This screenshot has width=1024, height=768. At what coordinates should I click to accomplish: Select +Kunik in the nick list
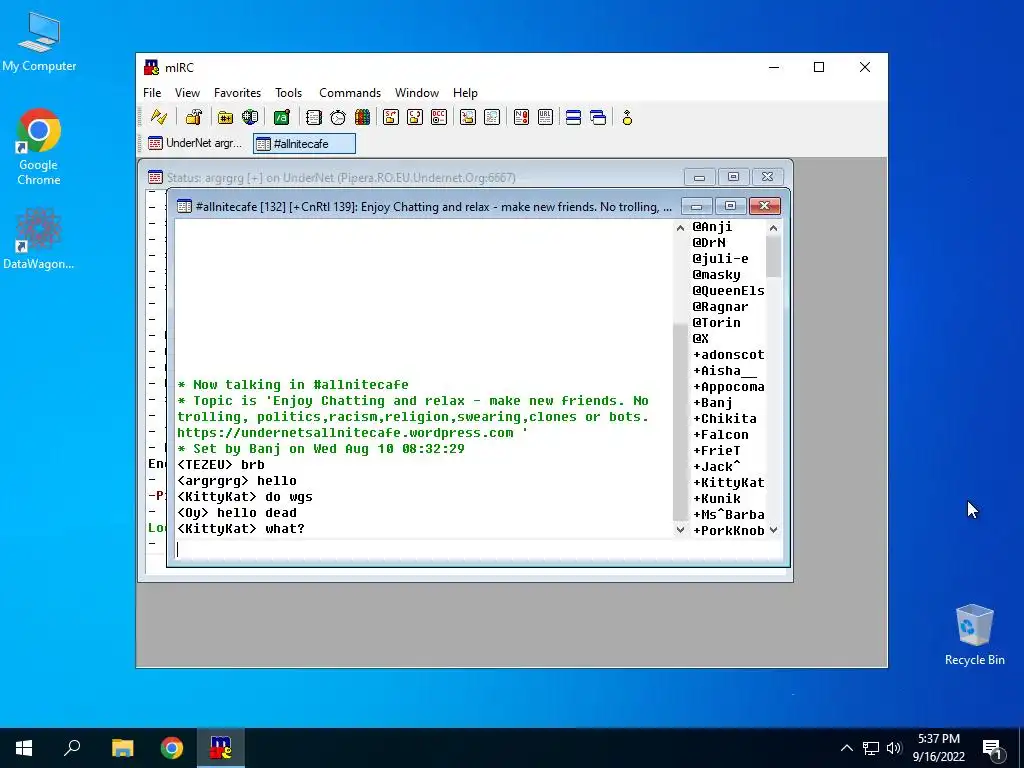[716, 498]
